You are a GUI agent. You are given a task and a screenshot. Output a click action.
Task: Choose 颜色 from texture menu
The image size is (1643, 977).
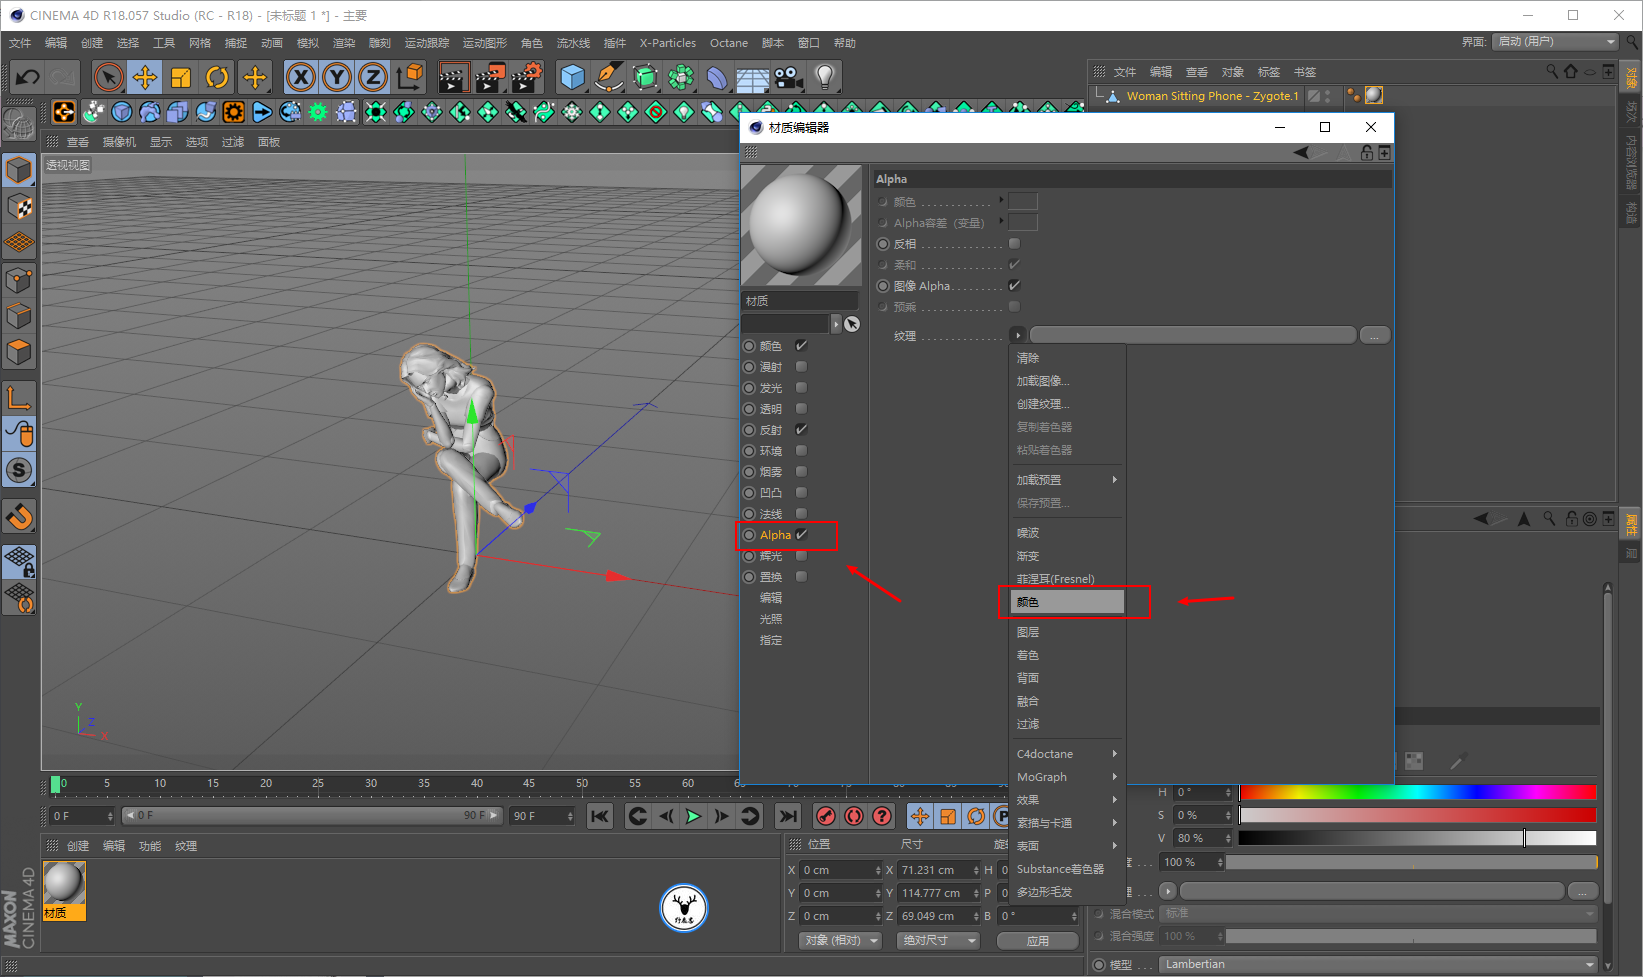coord(1067,602)
